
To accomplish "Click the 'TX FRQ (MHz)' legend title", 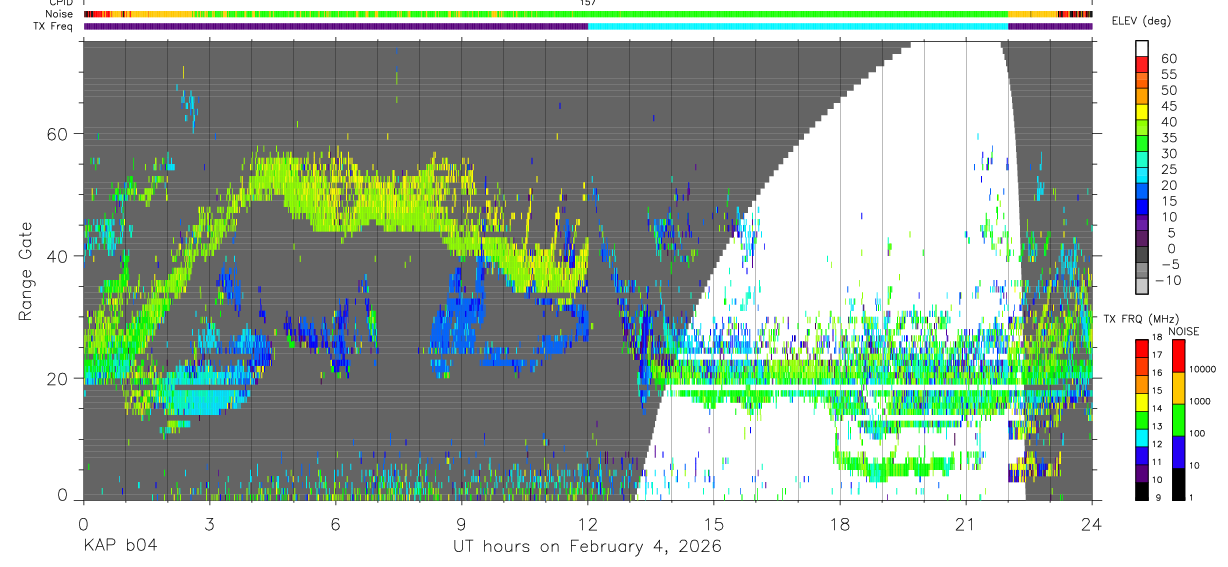I will pyautogui.click(x=1140, y=319).
